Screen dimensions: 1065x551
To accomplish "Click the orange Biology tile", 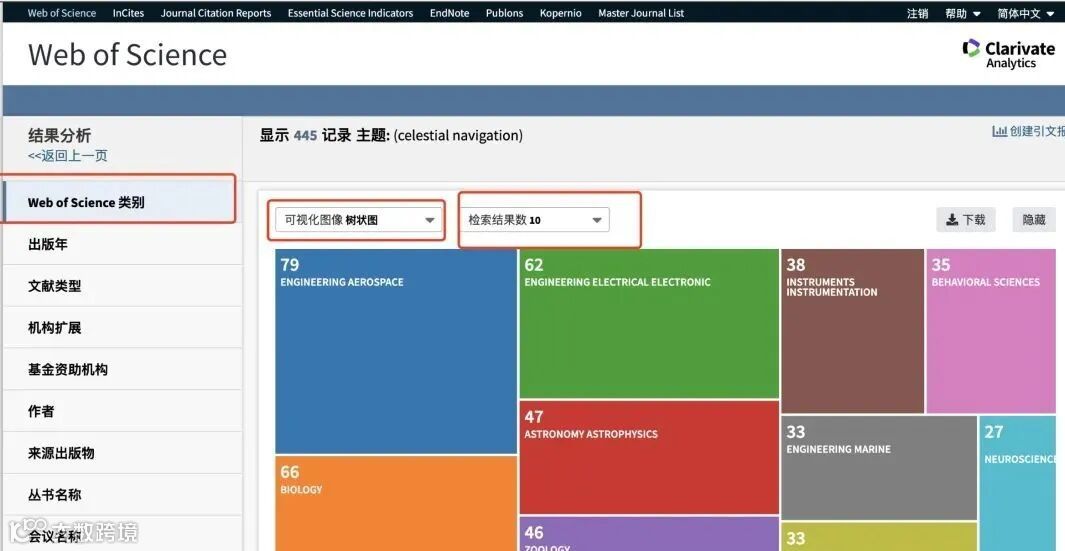I will coord(396,503).
